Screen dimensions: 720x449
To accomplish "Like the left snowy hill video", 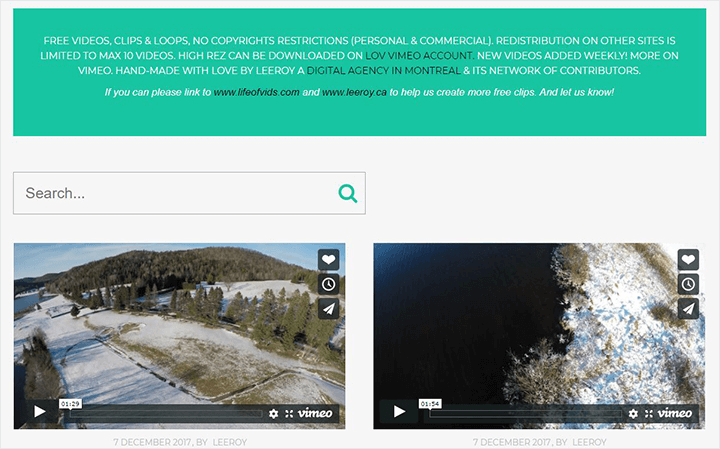I will [x=328, y=260].
